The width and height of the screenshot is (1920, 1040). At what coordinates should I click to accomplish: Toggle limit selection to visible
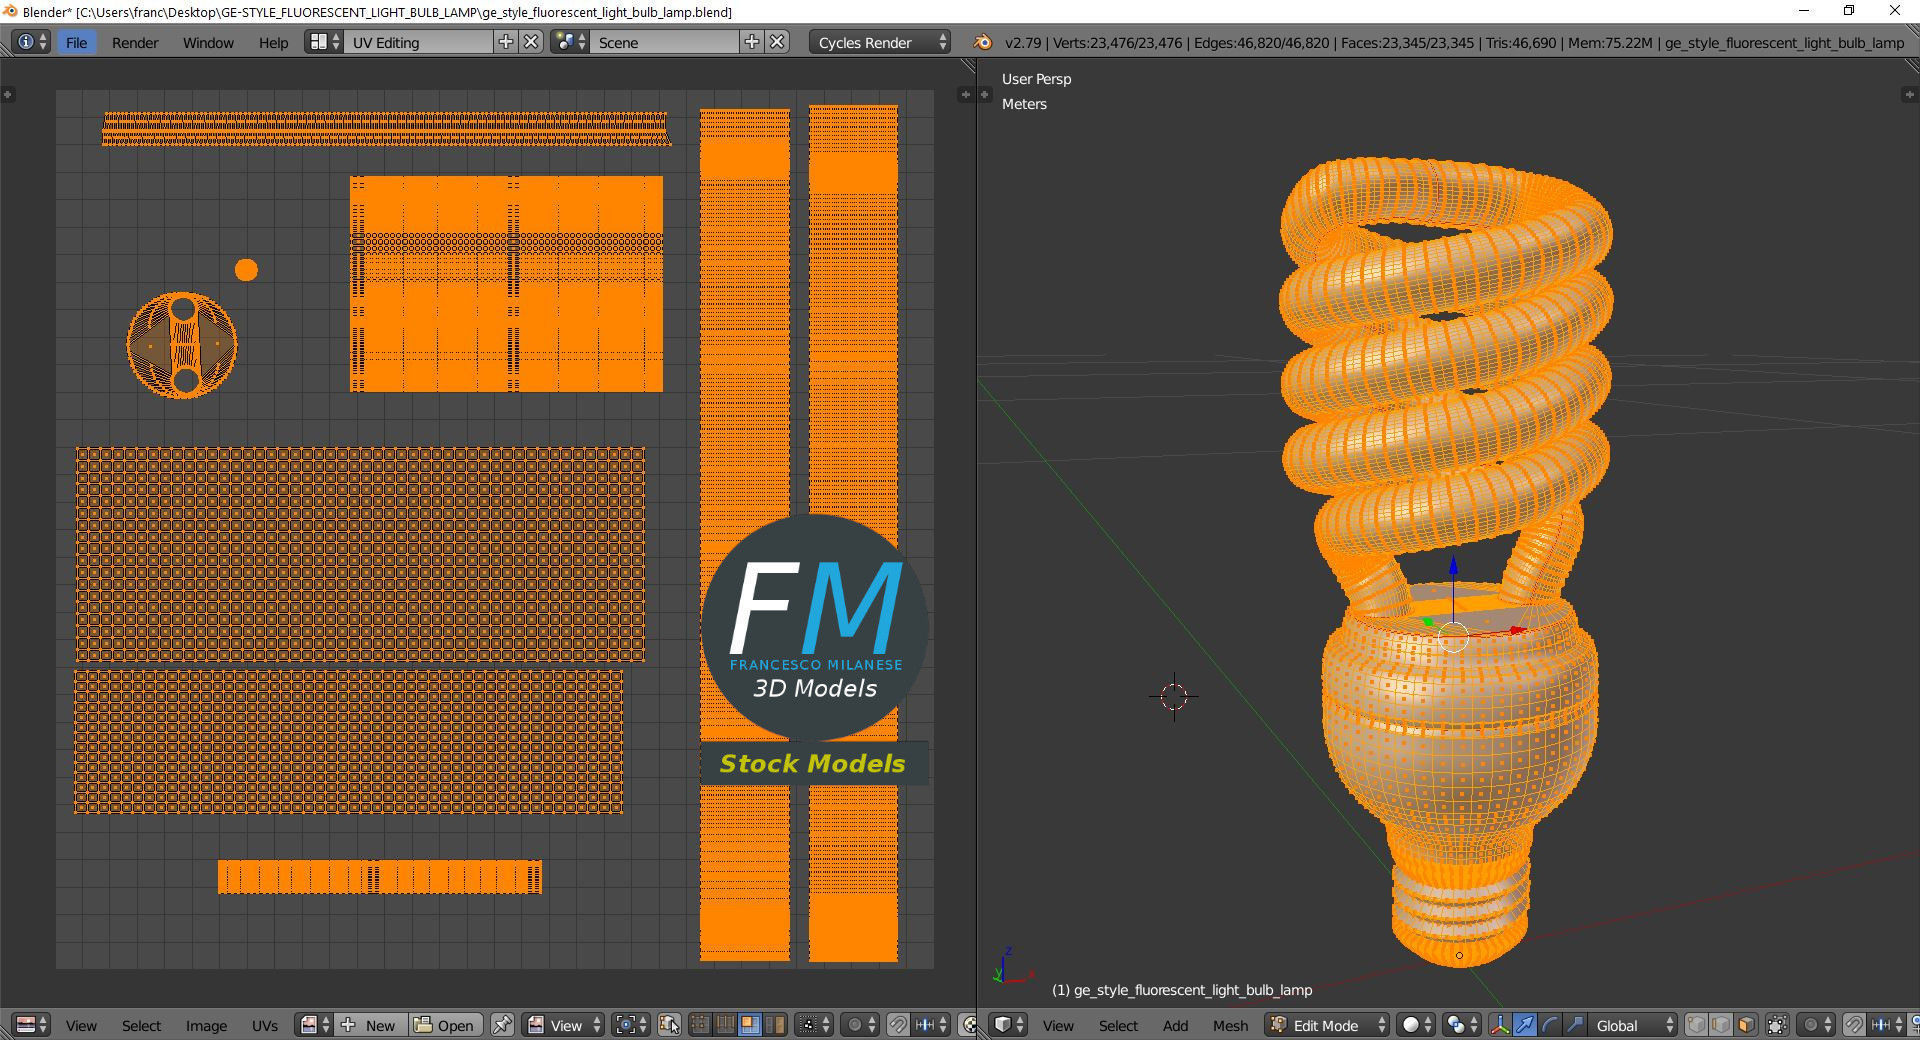(1777, 1025)
